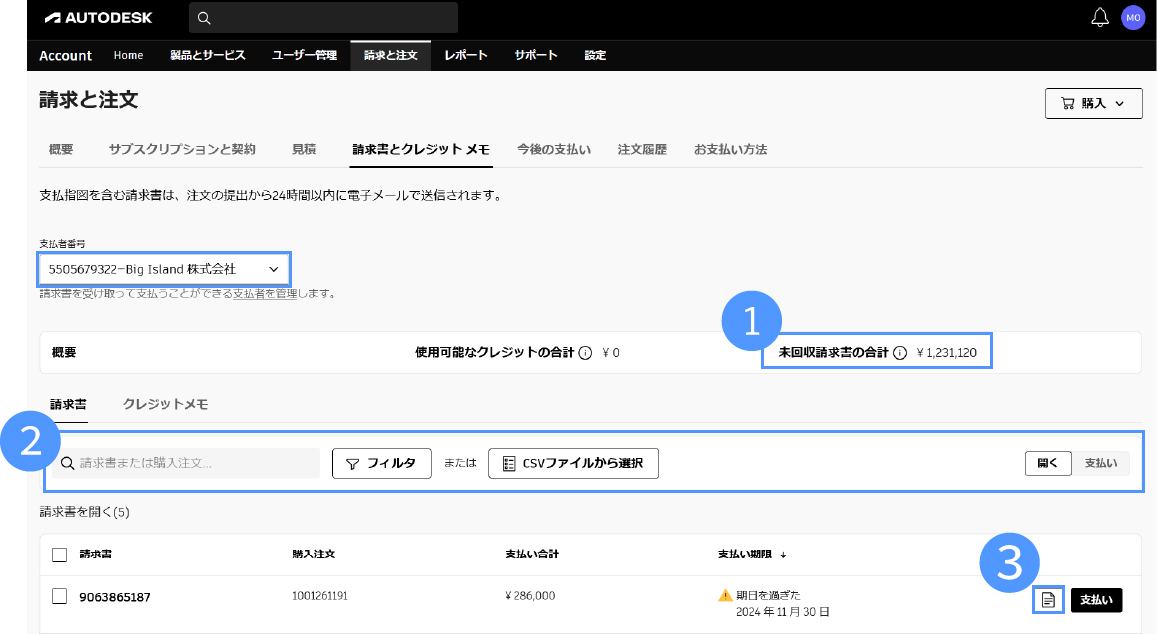This screenshot has width=1157, height=634.
Task: Switch the view toggle to 支払い
Action: point(1101,463)
